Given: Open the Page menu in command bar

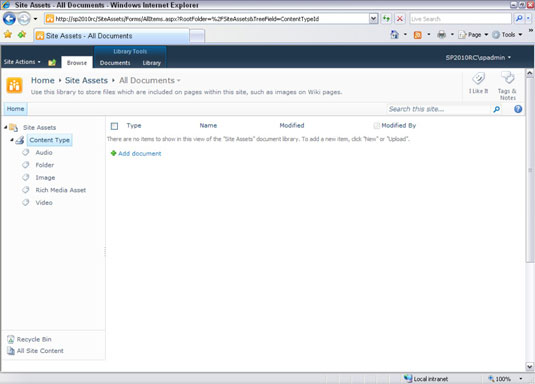Looking at the screenshot, I should click(x=473, y=34).
